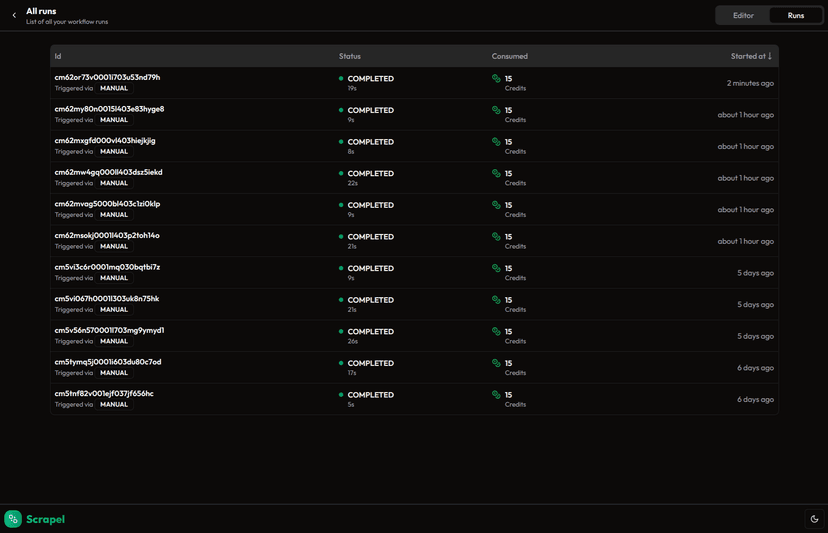Select run id cm5vi067h0001l303uk8n75hk
Viewport: 828px width, 533px height.
pyautogui.click(x=107, y=299)
